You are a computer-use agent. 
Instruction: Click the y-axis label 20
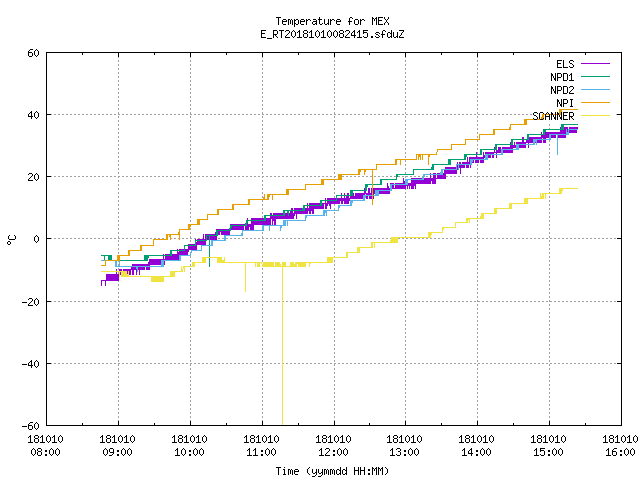click(x=33, y=177)
